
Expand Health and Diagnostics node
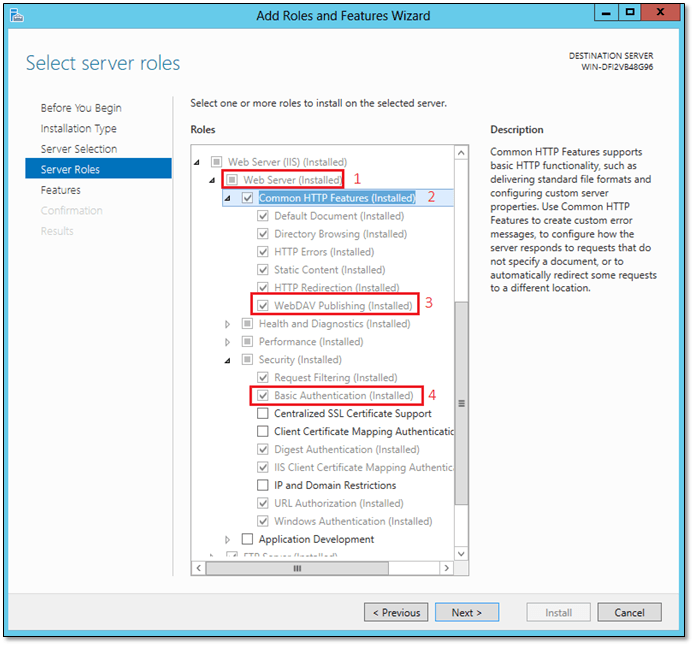coord(227,324)
